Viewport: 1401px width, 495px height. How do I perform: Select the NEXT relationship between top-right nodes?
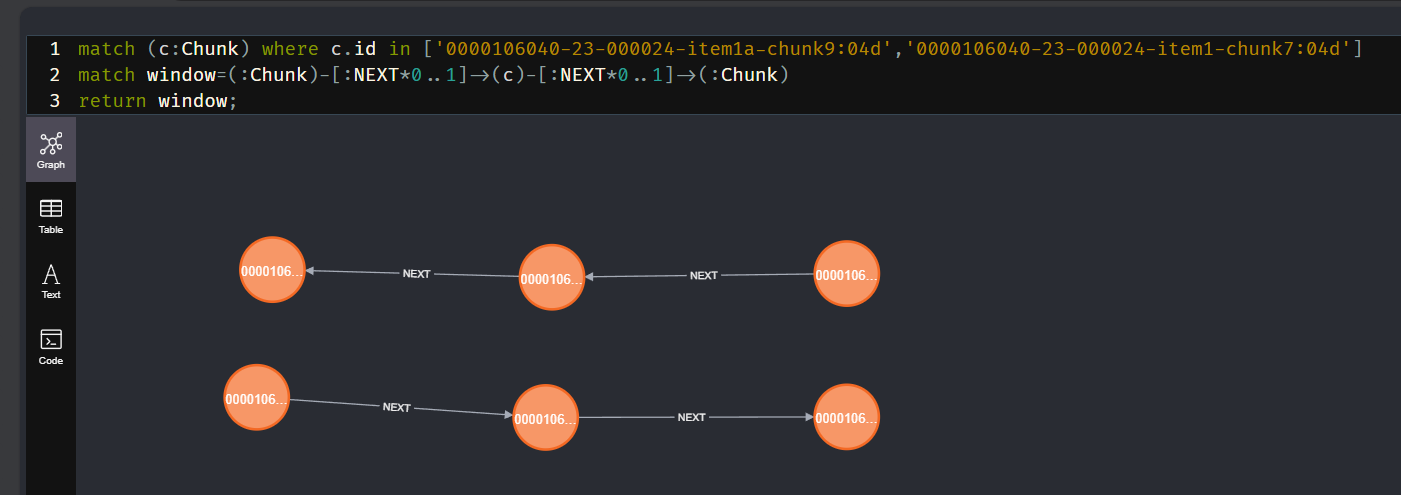click(x=704, y=276)
